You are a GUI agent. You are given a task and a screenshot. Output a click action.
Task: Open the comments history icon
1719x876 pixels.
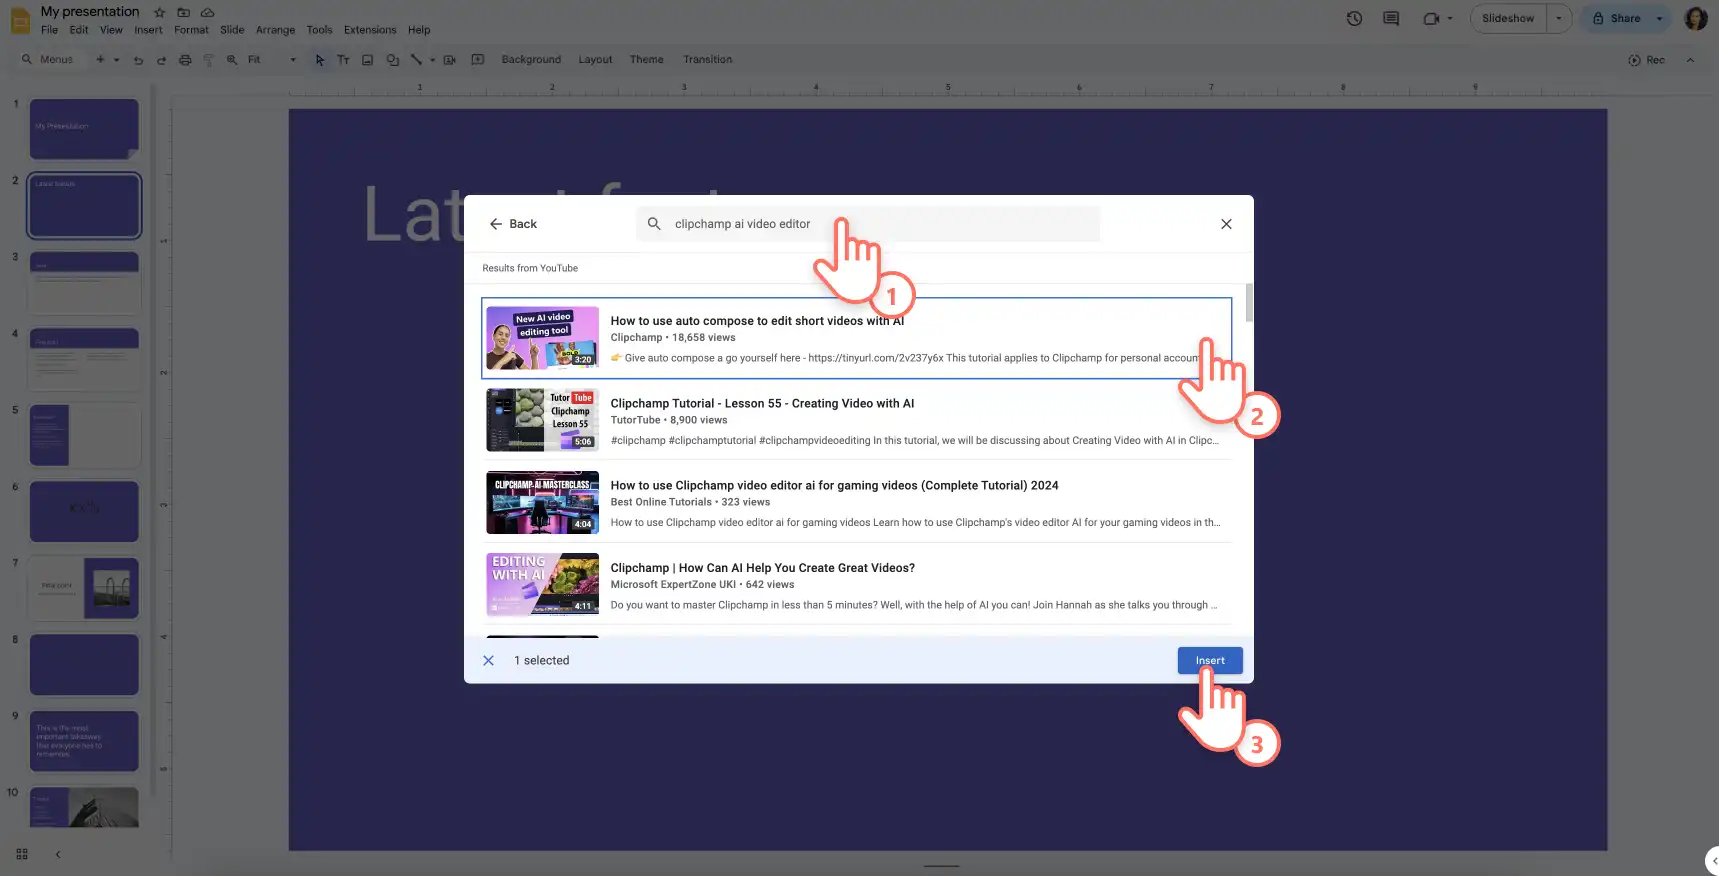(x=1391, y=18)
